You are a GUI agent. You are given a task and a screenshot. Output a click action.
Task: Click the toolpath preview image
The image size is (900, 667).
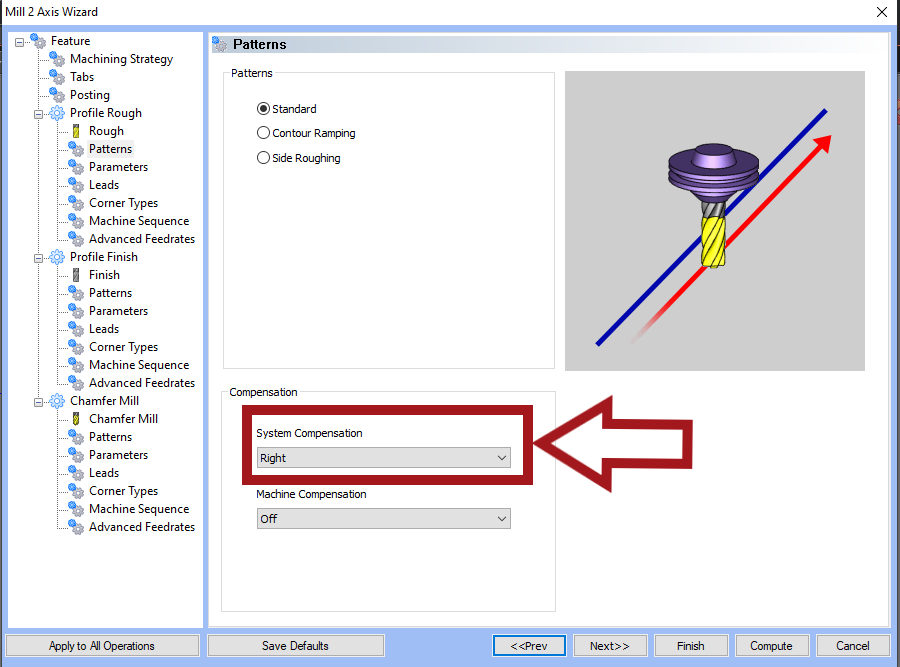715,221
